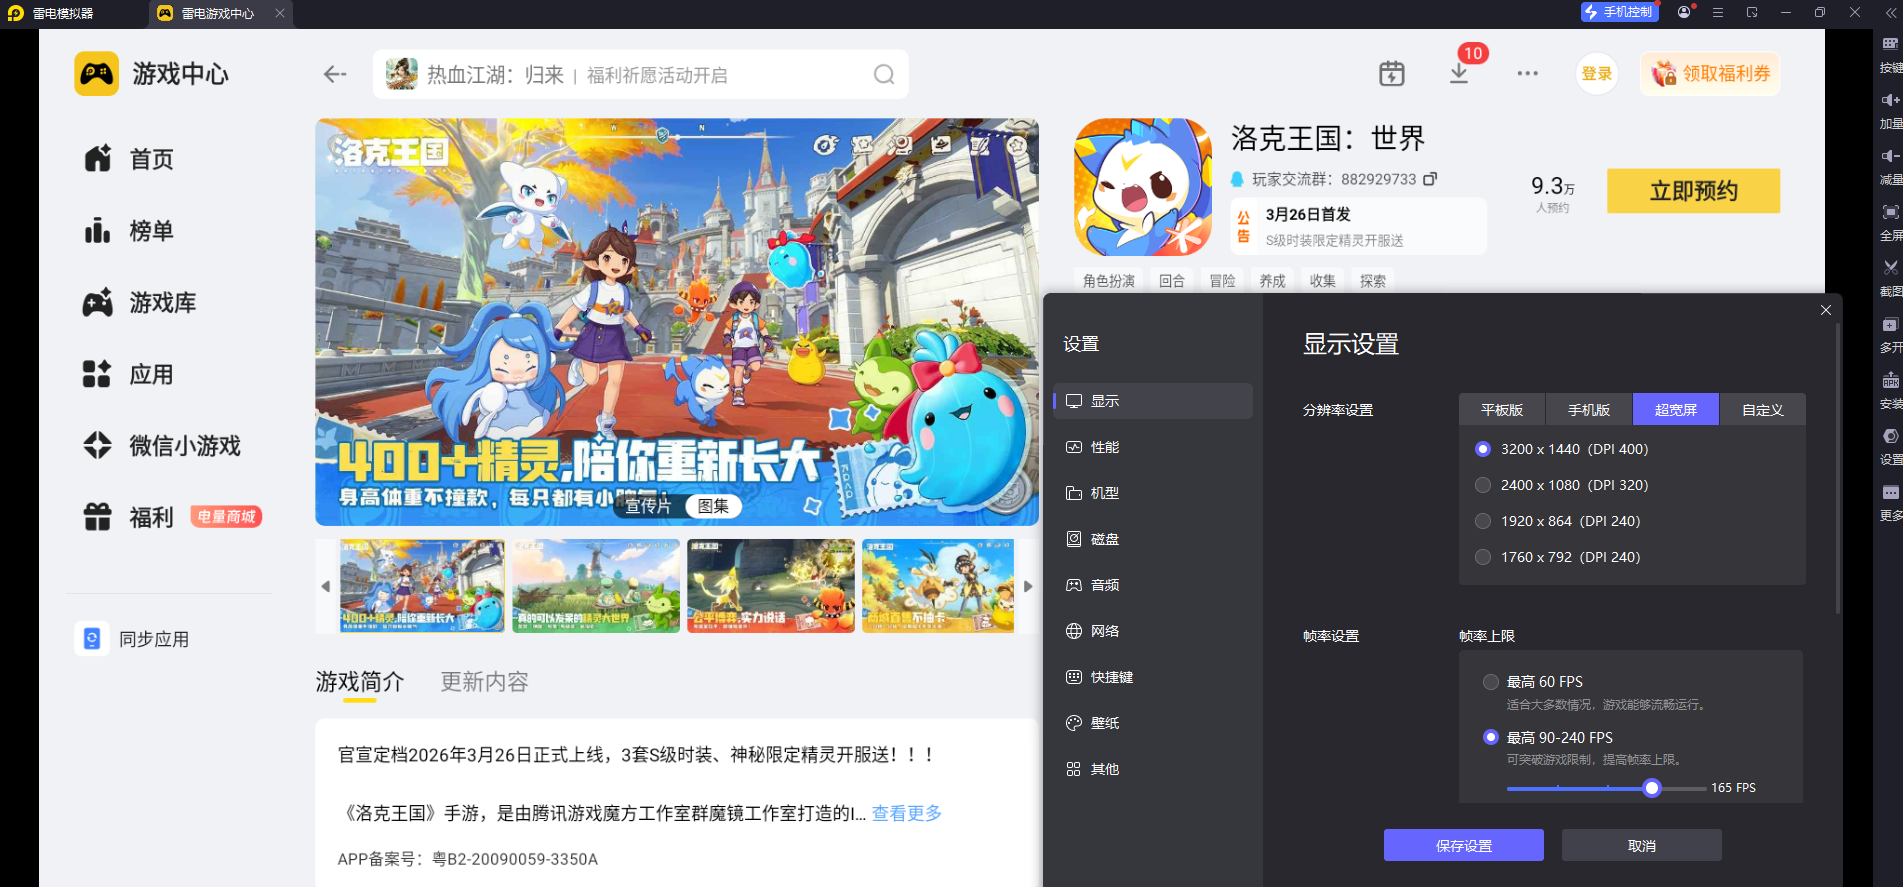Open the 显示 settings category
The image size is (1903, 887).
(x=1153, y=401)
